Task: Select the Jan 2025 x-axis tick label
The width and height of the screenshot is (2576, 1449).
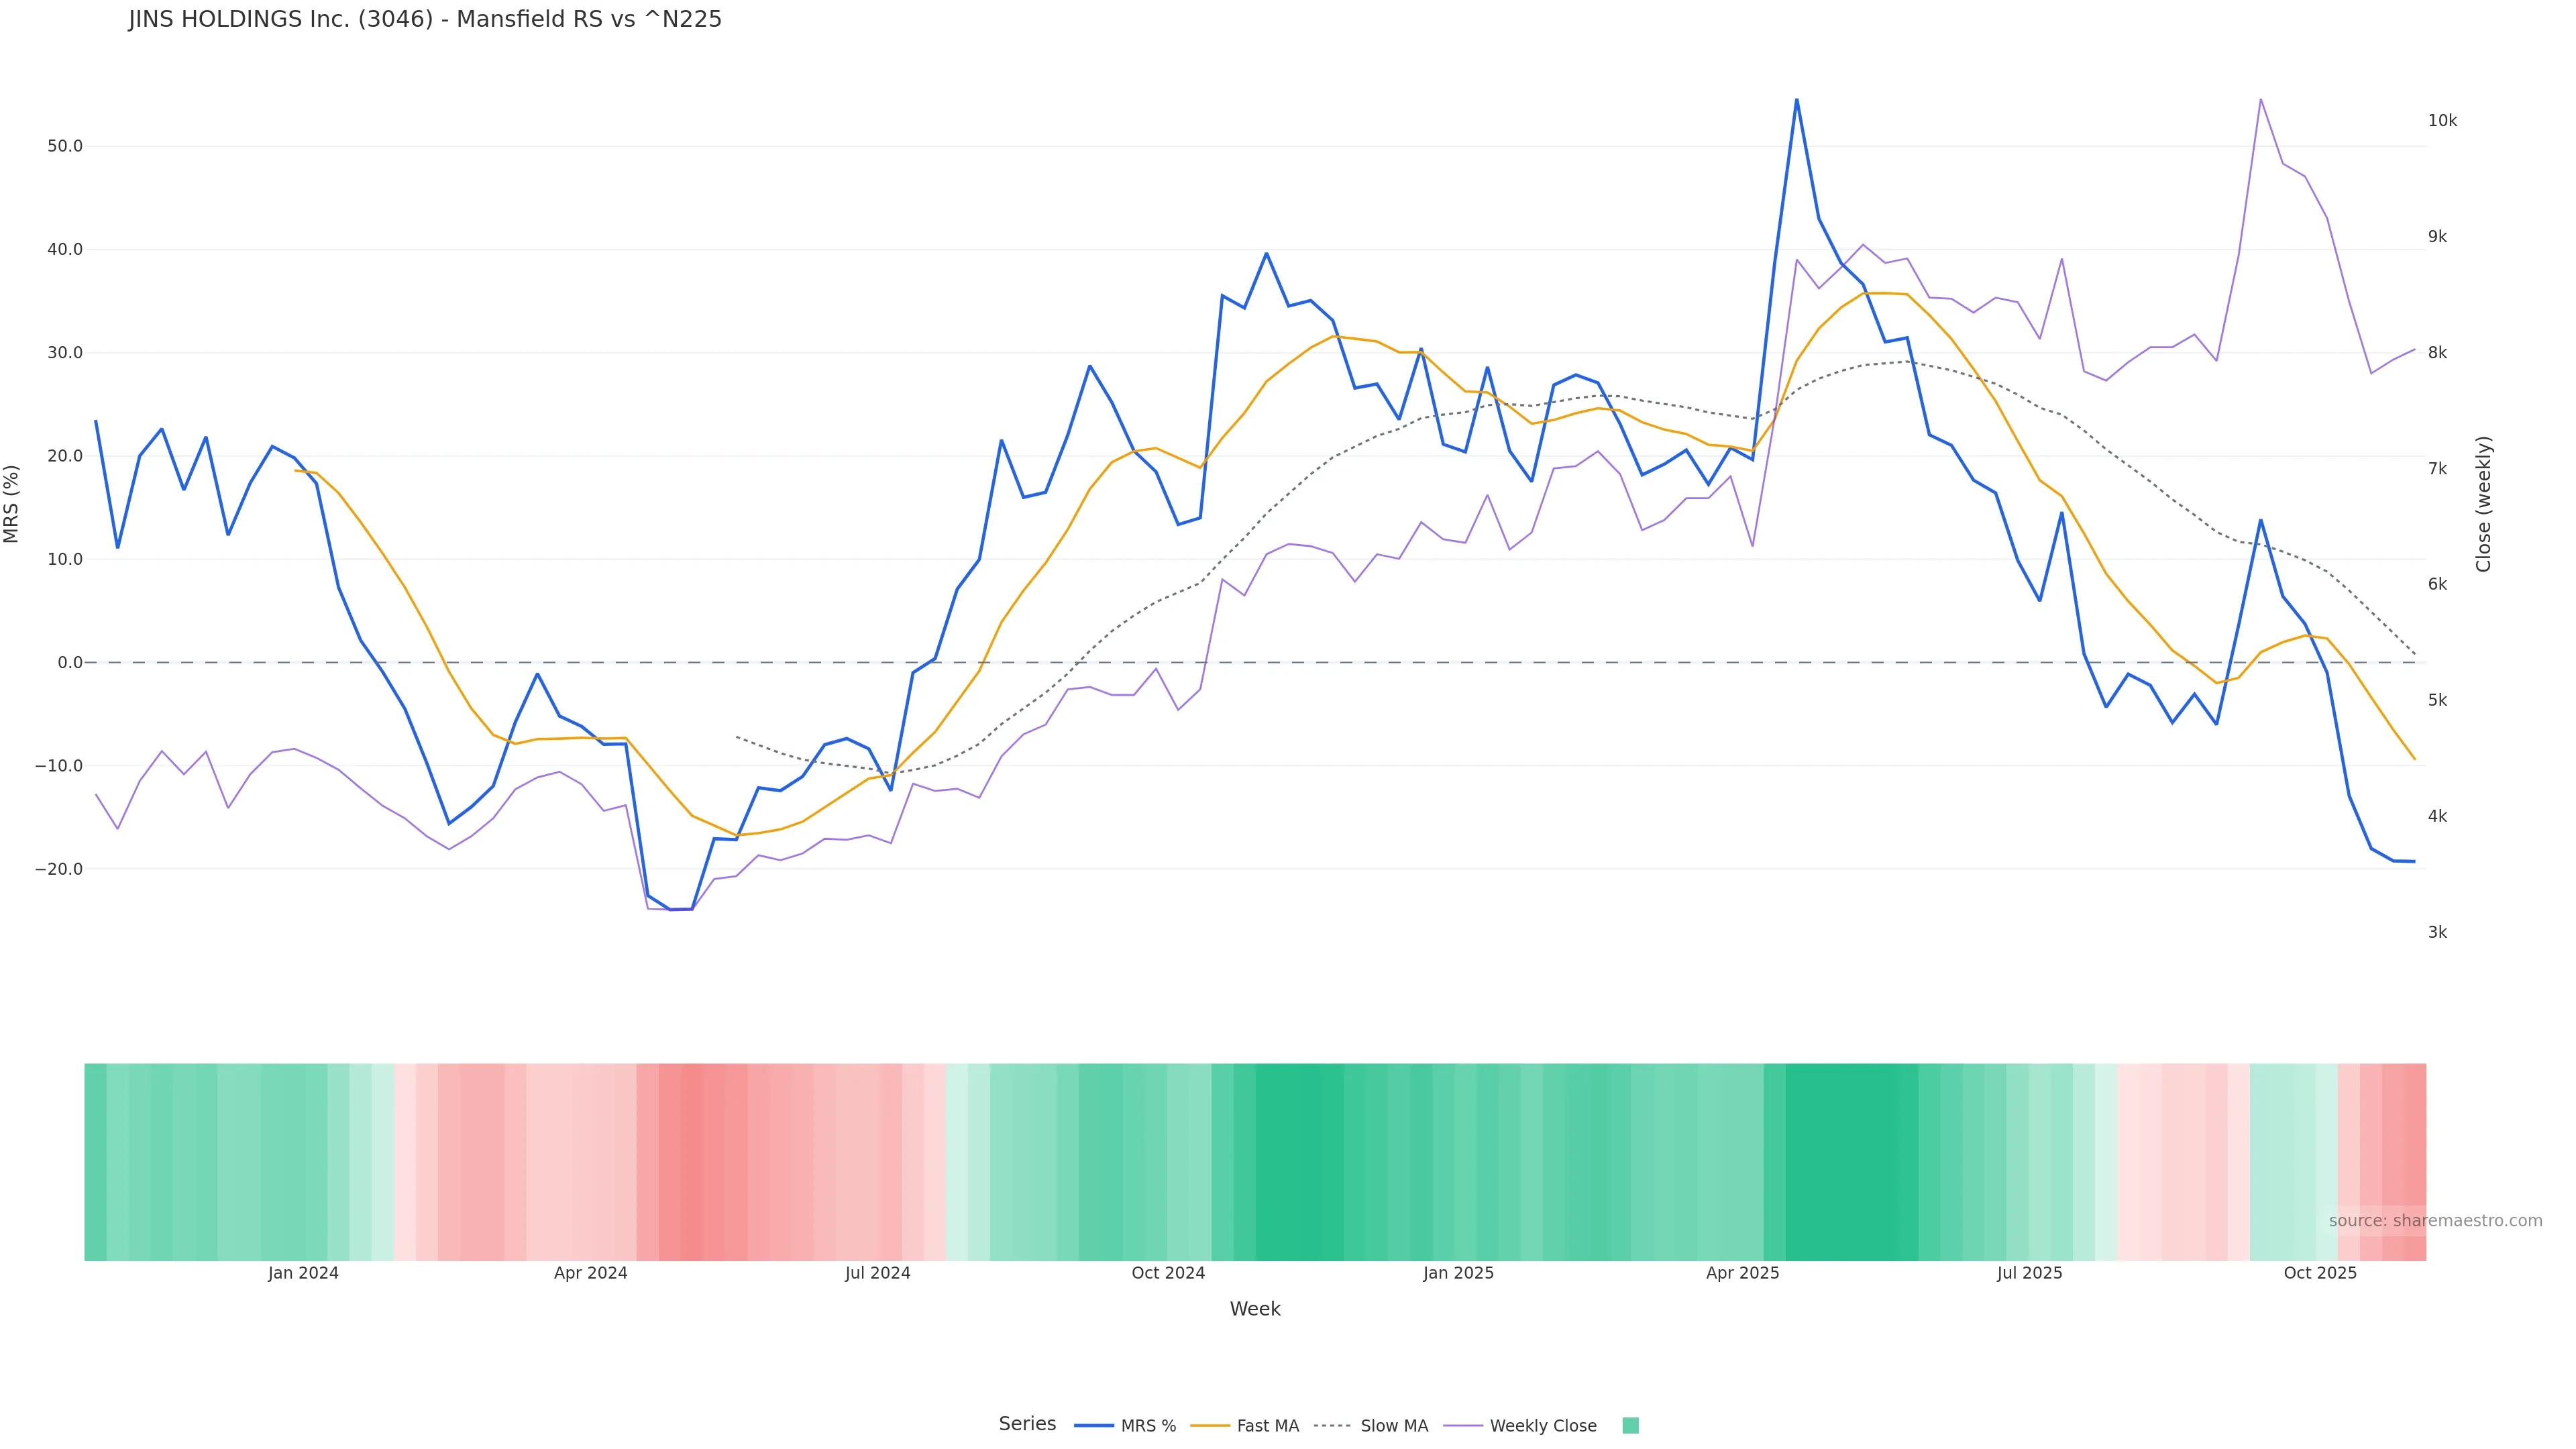Action: (1458, 1273)
